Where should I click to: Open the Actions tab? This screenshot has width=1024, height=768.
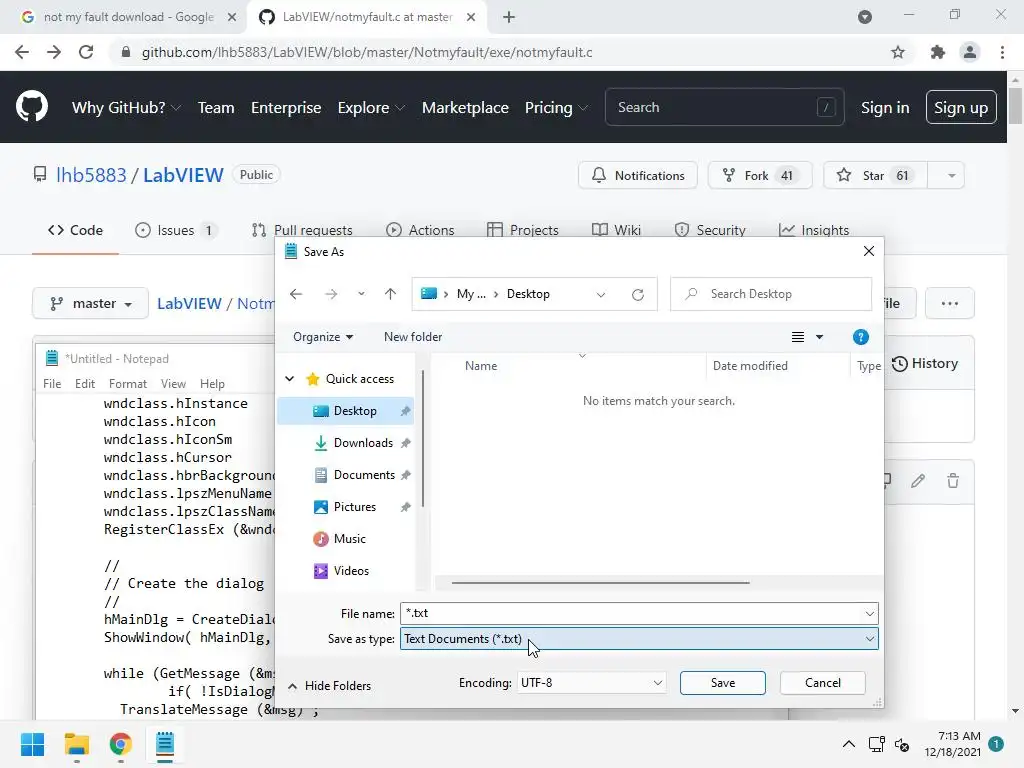[x=420, y=231]
